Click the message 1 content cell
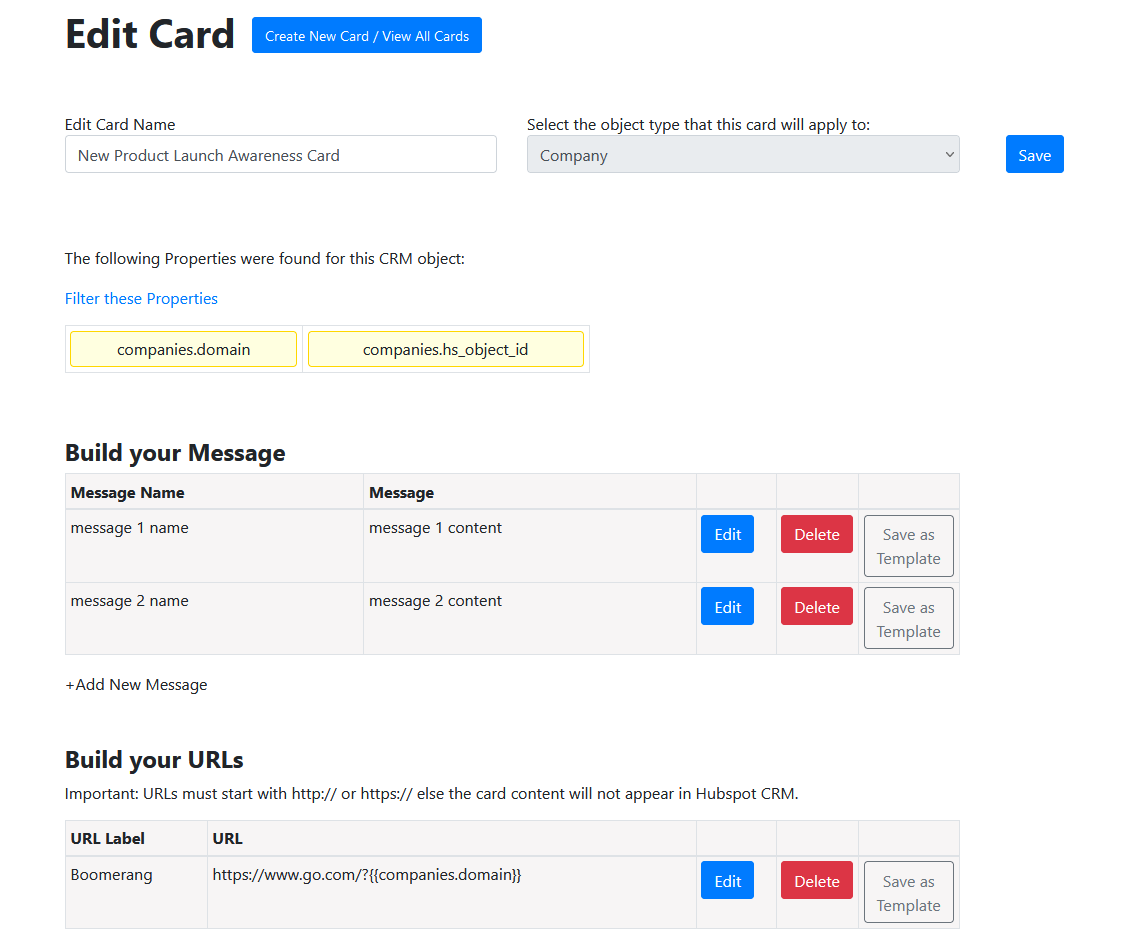The width and height of the screenshot is (1131, 941). (435, 528)
